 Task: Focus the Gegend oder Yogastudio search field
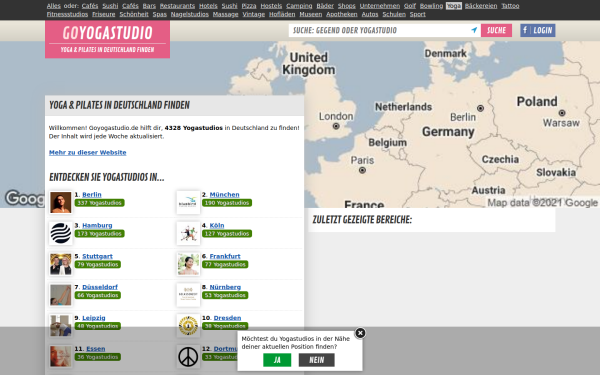380,30
